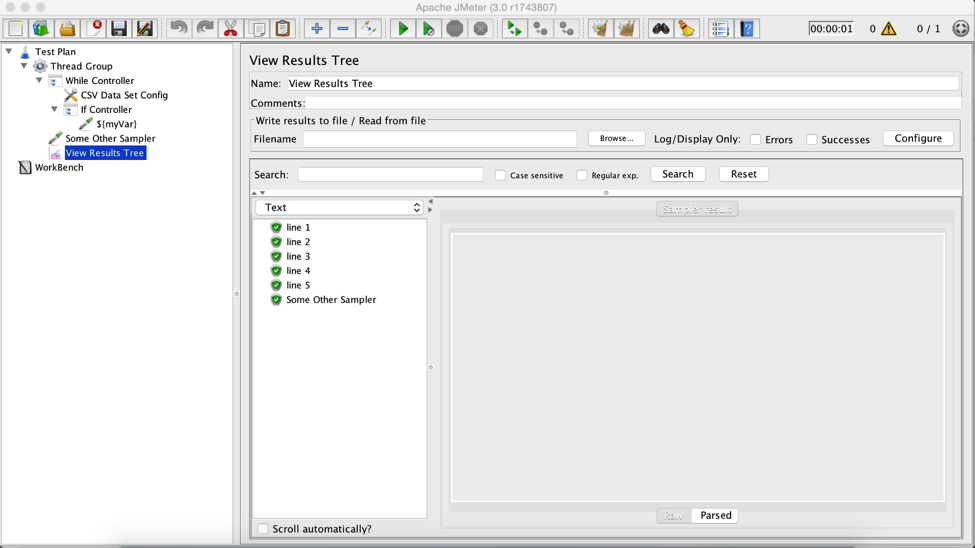Undo the last action
Screen dimensions: 975x548
point(178,29)
